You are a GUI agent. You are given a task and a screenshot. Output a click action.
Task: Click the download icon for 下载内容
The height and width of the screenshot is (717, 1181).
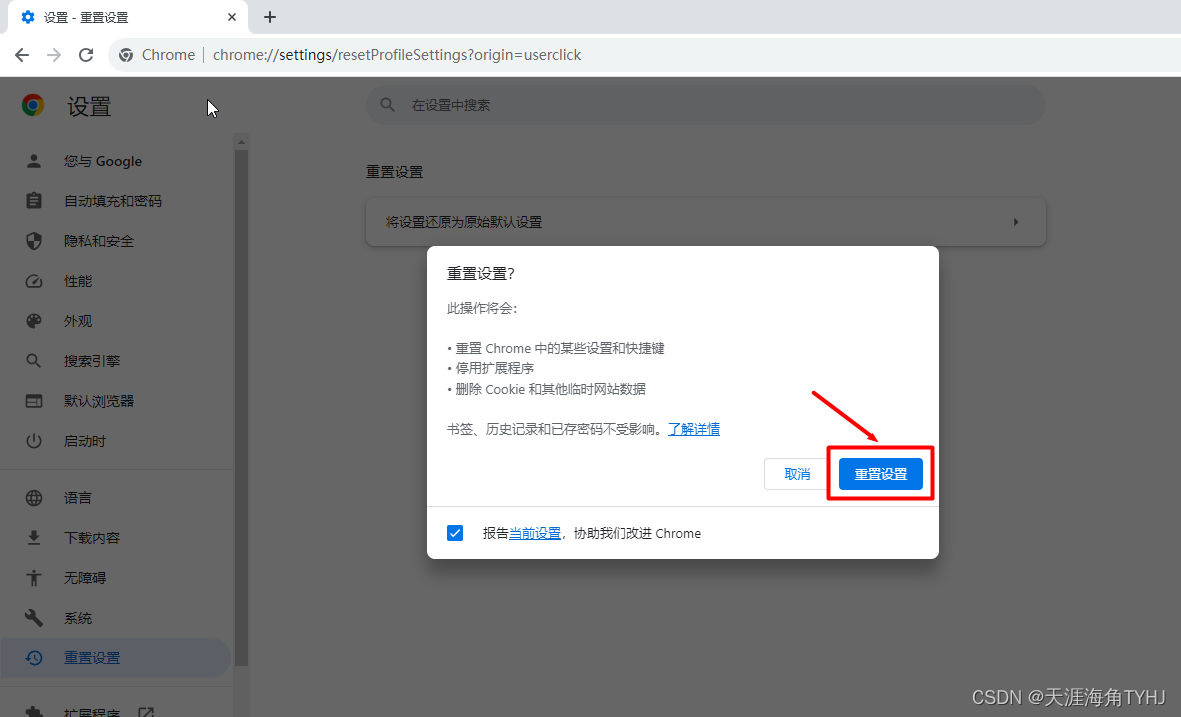pos(34,537)
